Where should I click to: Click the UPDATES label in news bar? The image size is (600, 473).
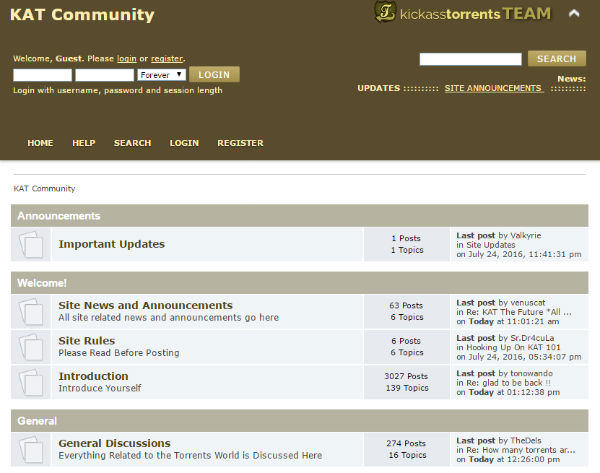click(x=379, y=88)
